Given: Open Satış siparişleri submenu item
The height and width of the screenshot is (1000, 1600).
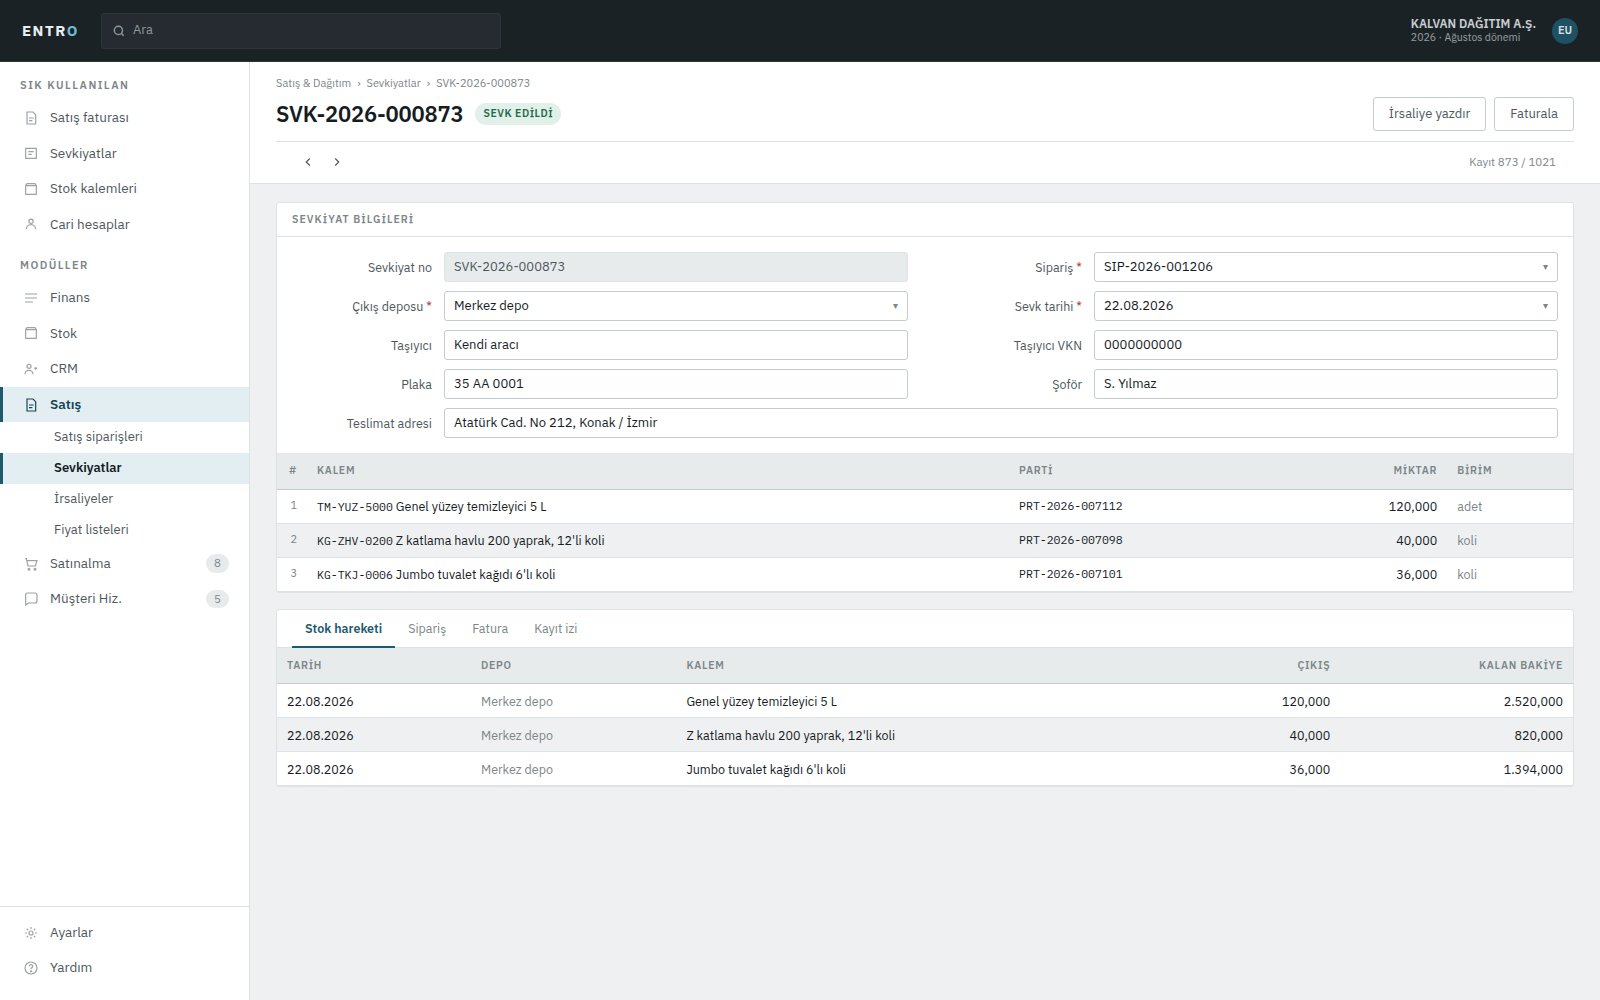Looking at the screenshot, I should coord(125,437).
